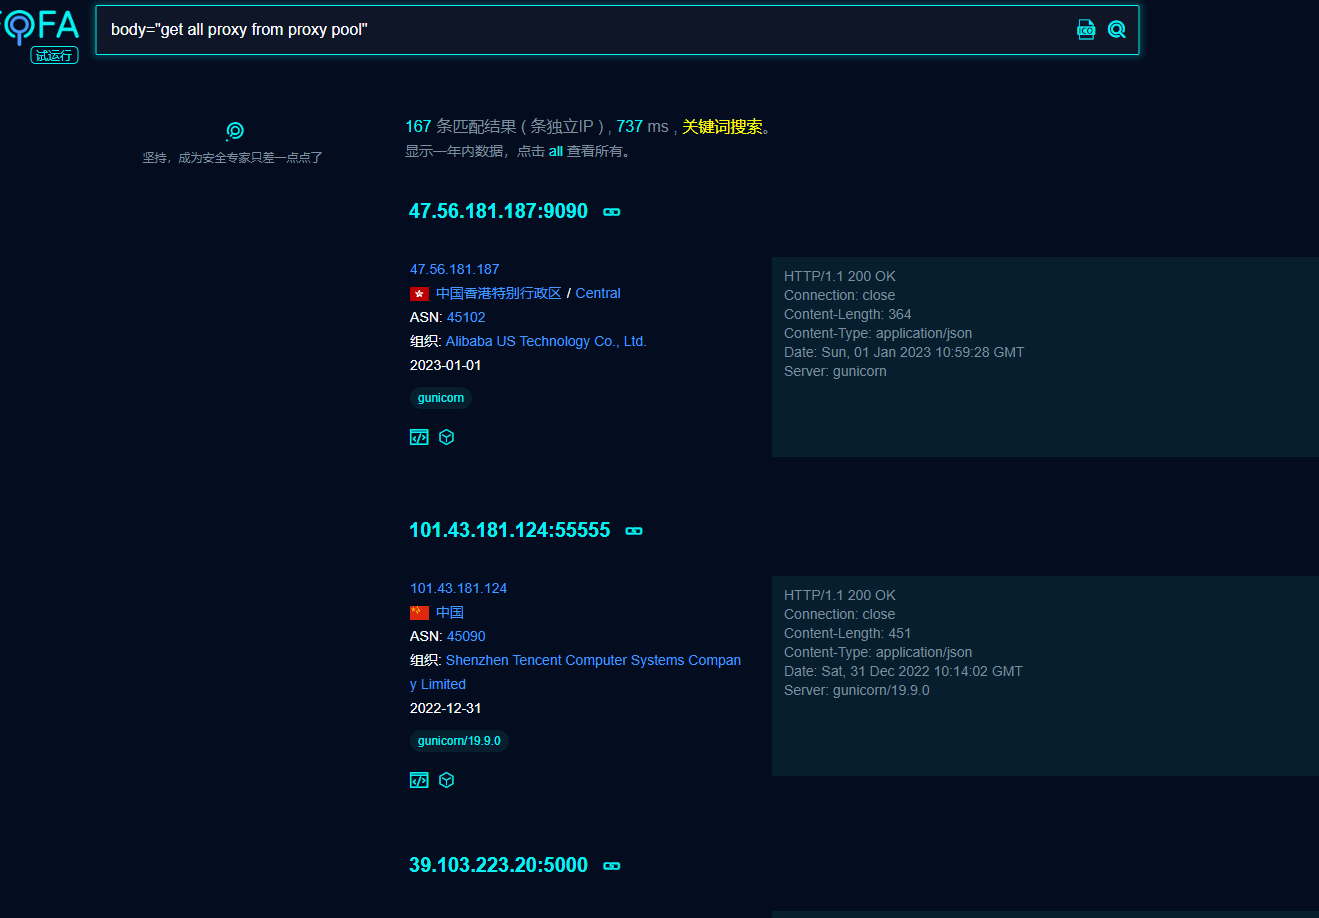Click the China flag icon
Screen dimensions: 1319x918
click(420, 613)
